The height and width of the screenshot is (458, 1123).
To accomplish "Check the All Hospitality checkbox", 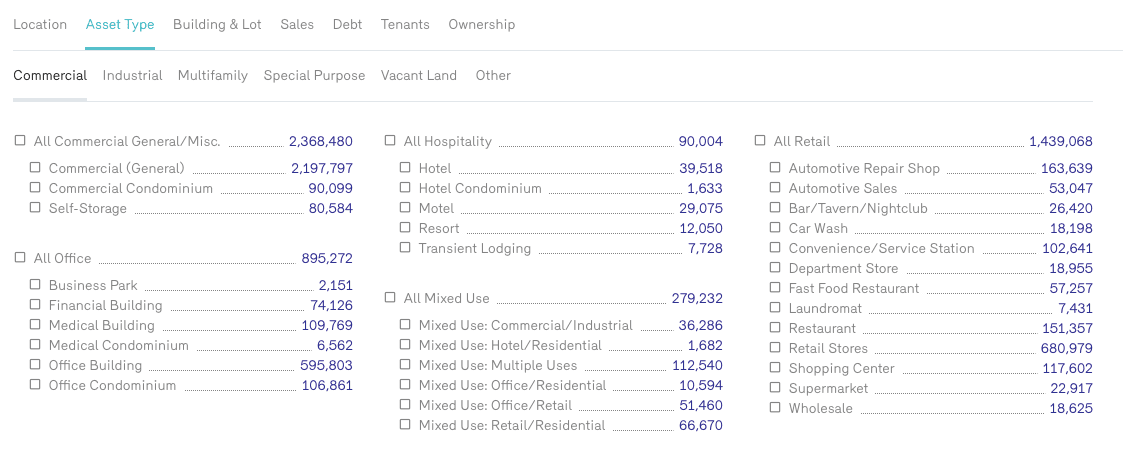I will click(x=390, y=141).
